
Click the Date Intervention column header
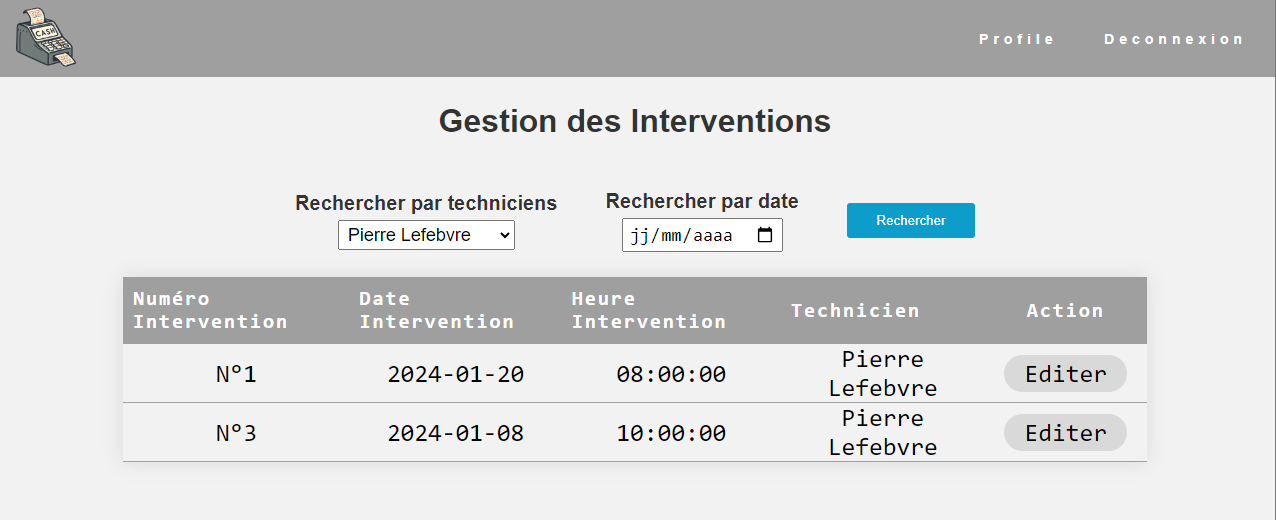[x=436, y=310]
